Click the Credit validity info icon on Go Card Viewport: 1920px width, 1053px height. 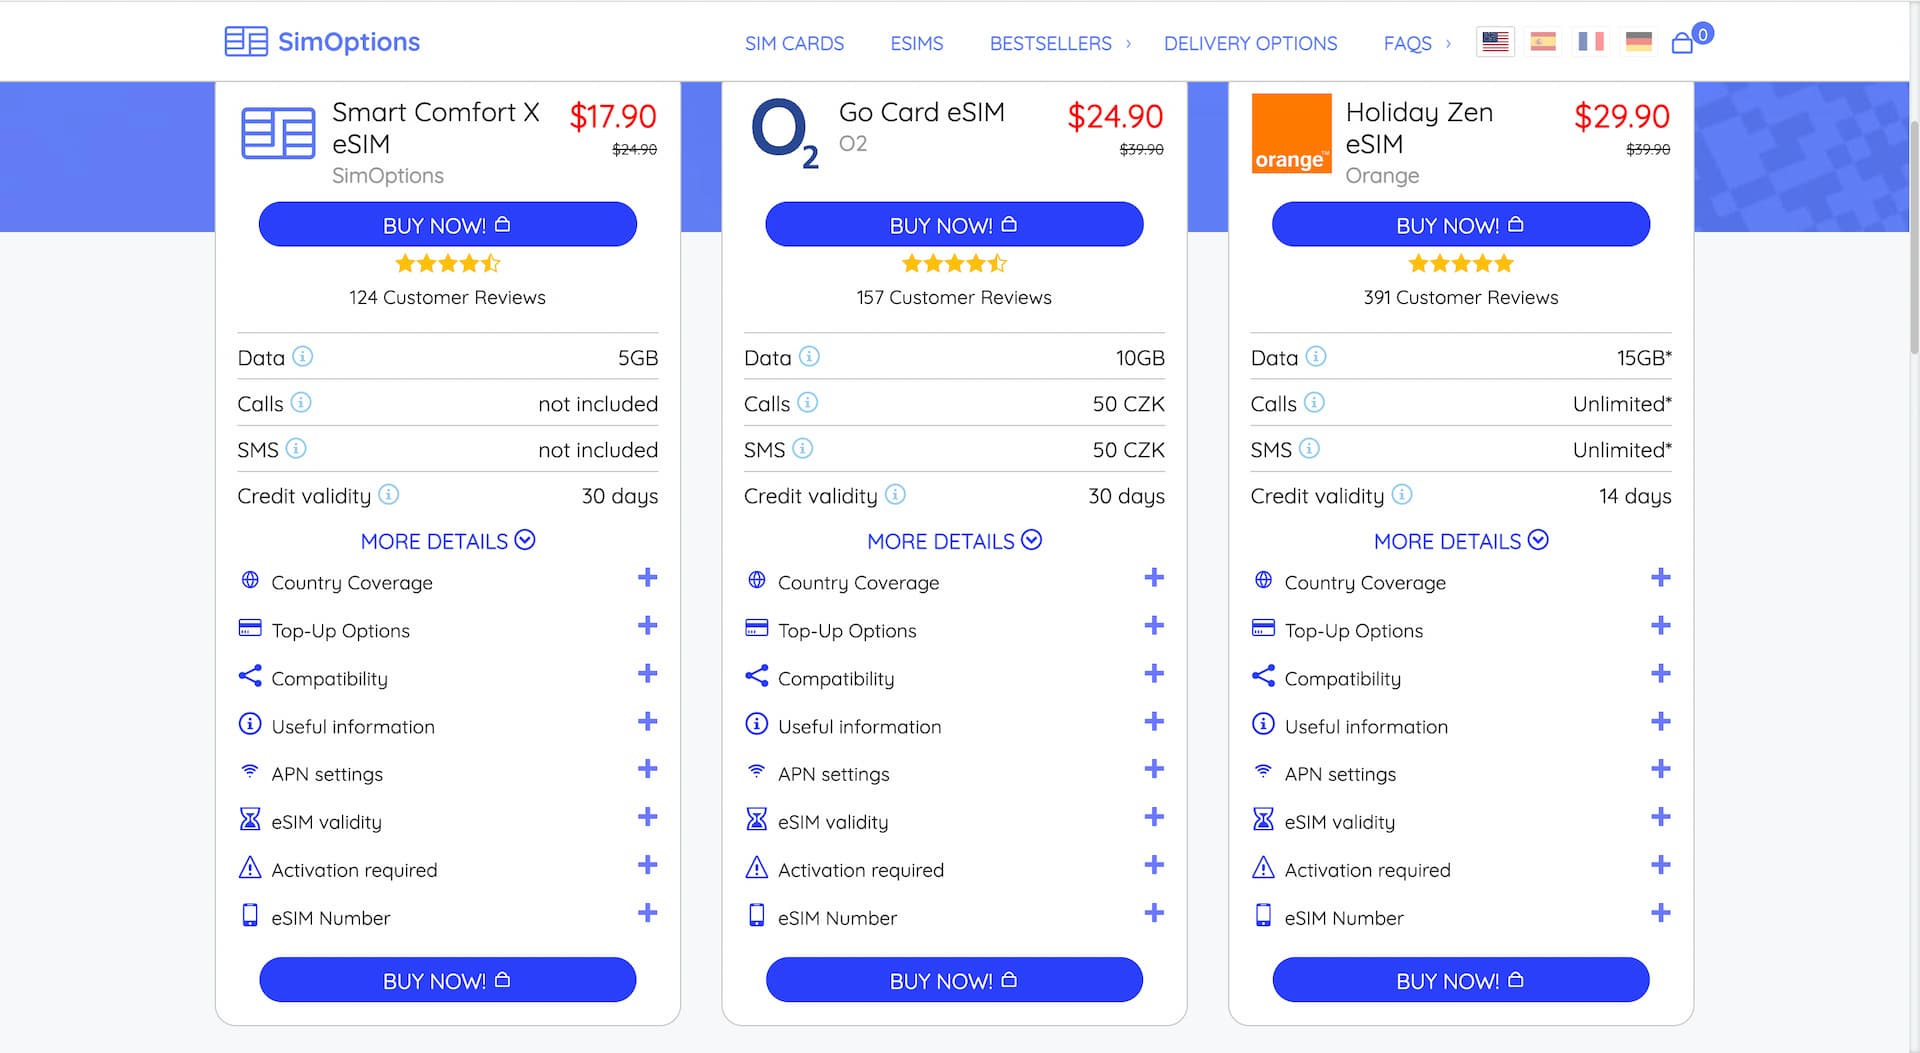[896, 495]
